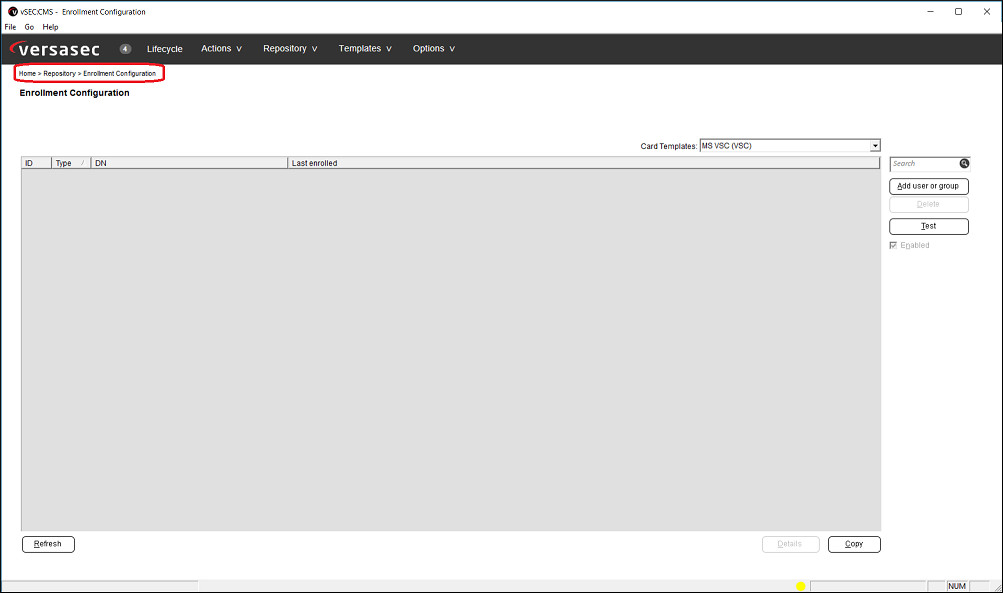Image resolution: width=1003 pixels, height=593 pixels.
Task: Click the NUM status bar indicator
Action: pos(957,586)
